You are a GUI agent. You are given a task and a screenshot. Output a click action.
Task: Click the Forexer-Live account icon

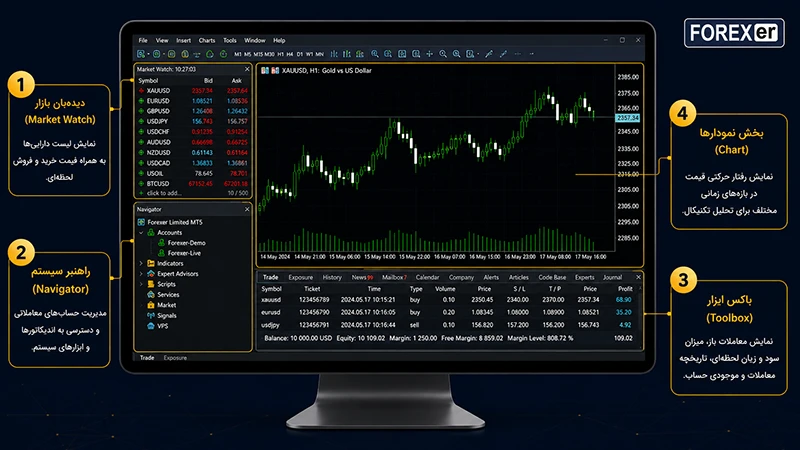coord(161,253)
